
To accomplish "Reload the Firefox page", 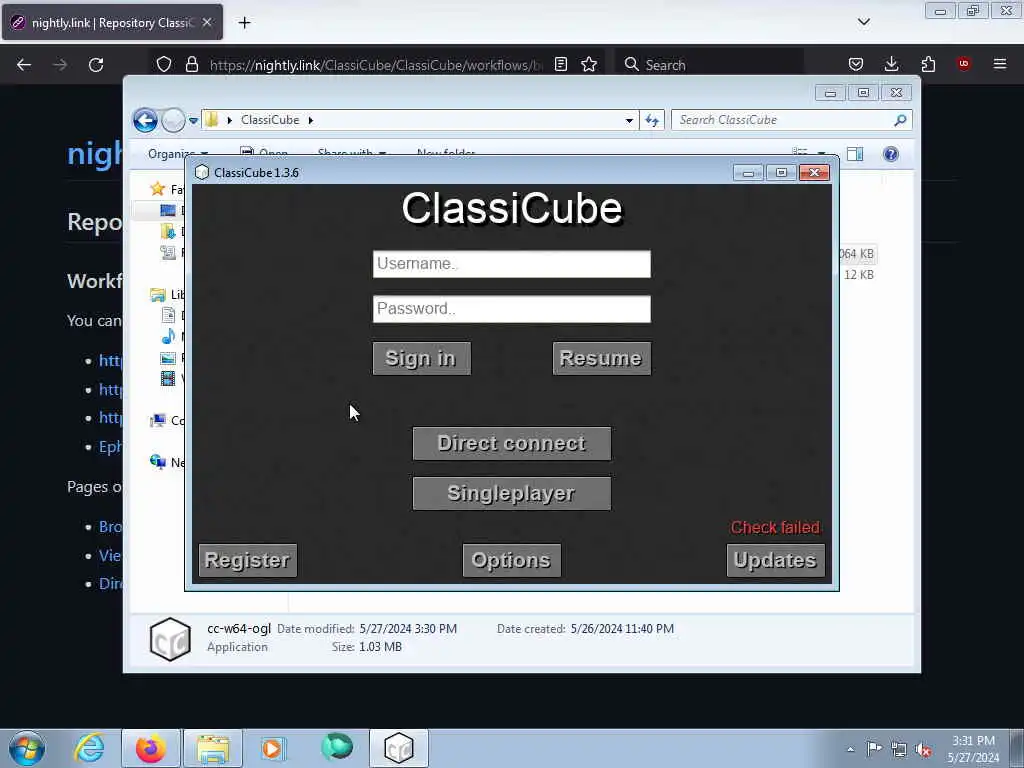I will click(96, 65).
